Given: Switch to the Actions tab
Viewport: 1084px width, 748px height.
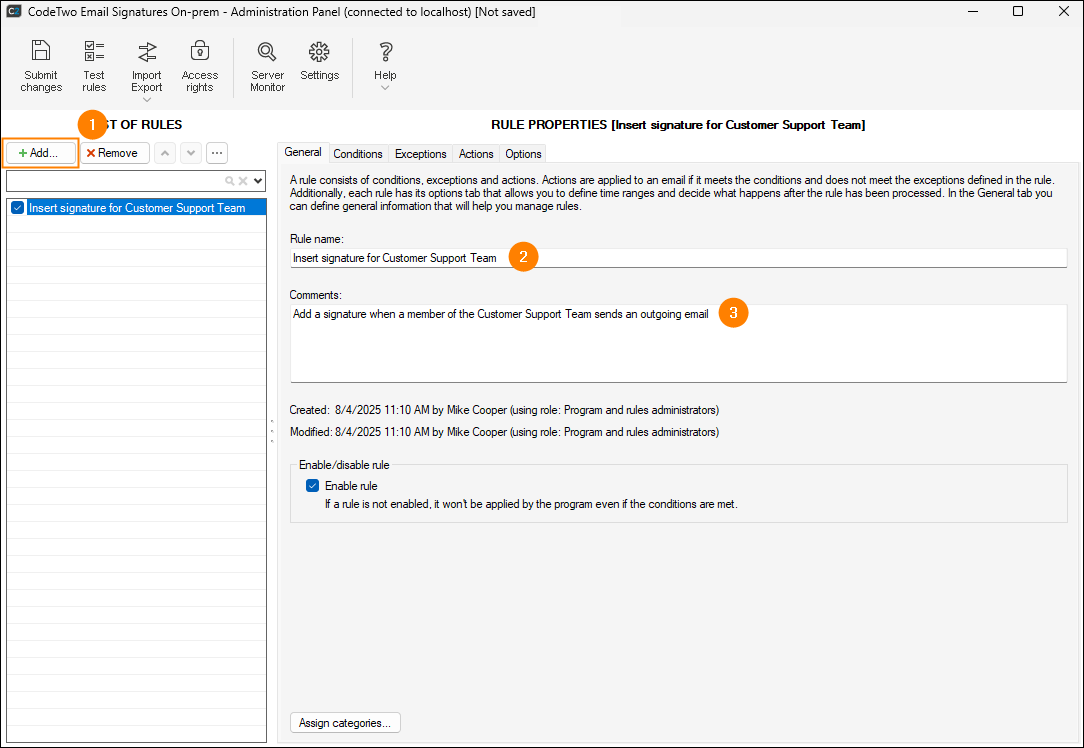Looking at the screenshot, I should click(476, 154).
